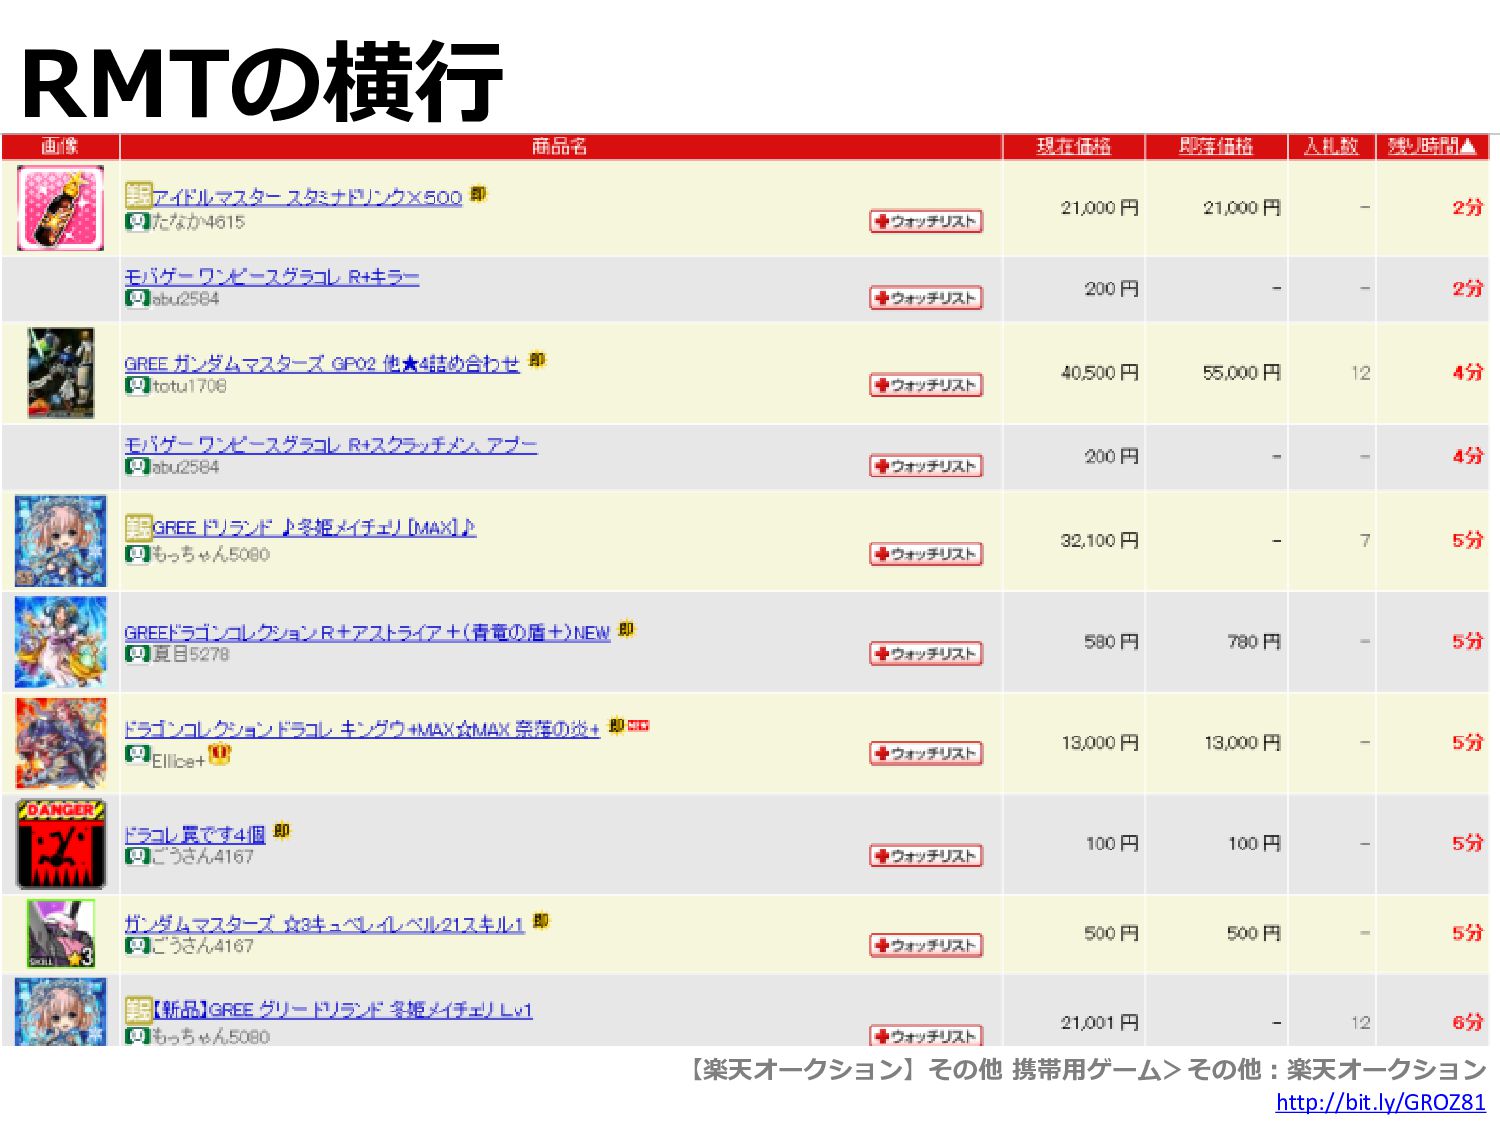Open ガンダムマスターズ ☆3キュベレイ listing
Viewport: 1500px width, 1125px height.
[324, 924]
